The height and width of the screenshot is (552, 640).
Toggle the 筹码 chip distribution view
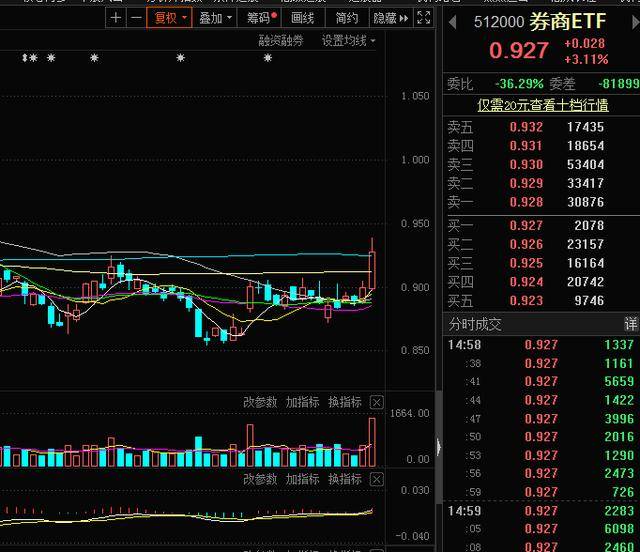262,18
